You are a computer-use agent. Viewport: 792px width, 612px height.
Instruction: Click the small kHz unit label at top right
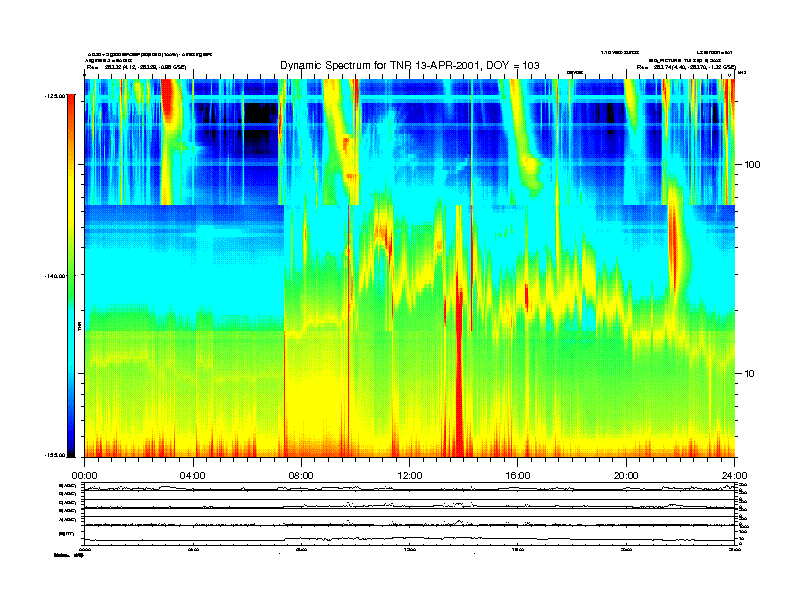(742, 73)
